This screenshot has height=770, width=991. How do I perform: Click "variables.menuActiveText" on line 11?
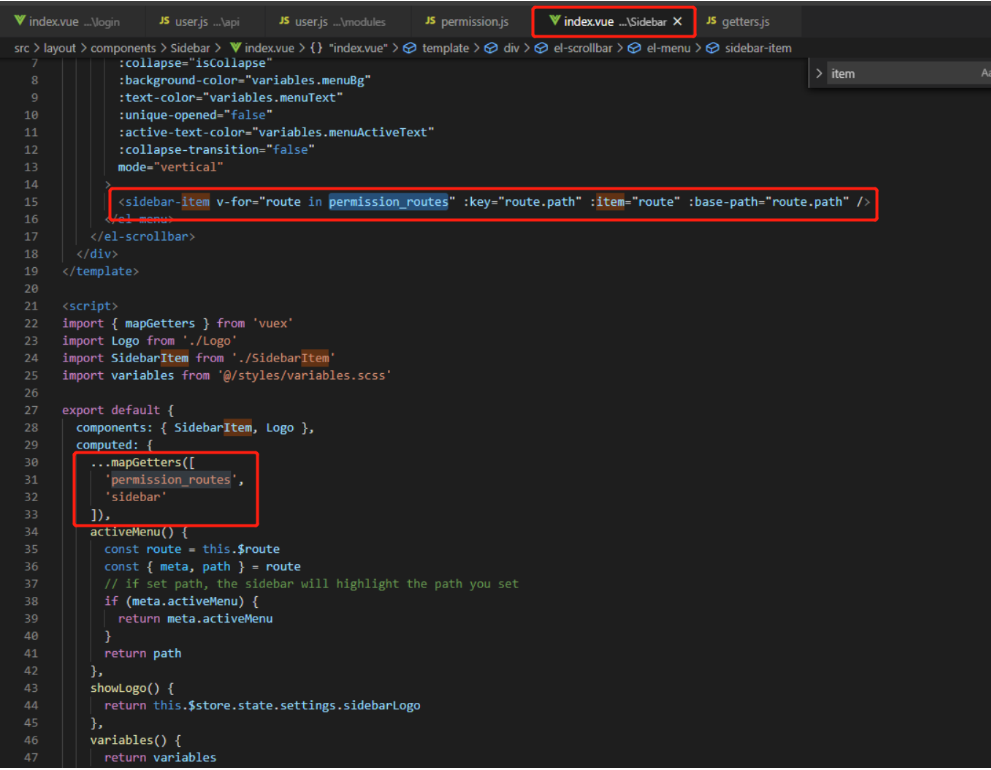click(x=343, y=132)
